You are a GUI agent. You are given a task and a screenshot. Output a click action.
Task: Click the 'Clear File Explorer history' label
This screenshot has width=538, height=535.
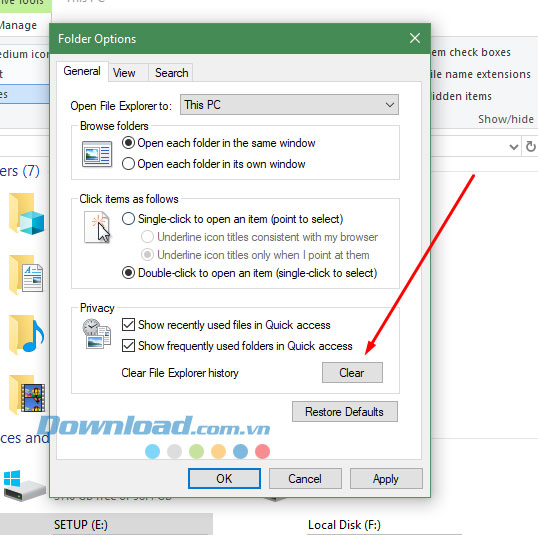point(180,373)
